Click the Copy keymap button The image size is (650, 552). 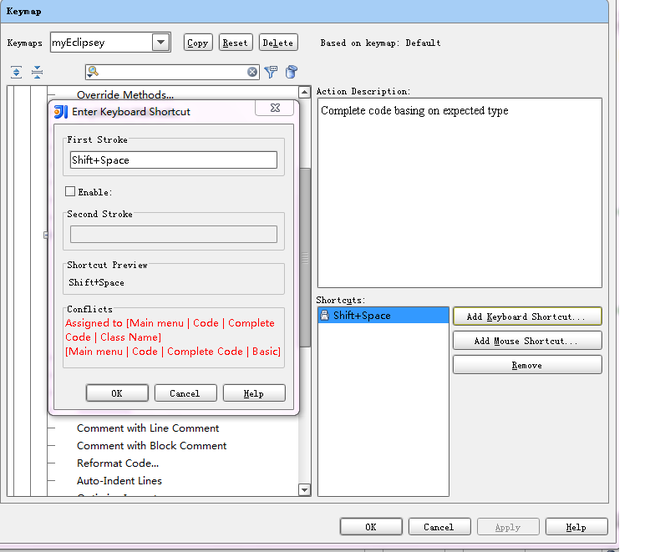tap(198, 43)
